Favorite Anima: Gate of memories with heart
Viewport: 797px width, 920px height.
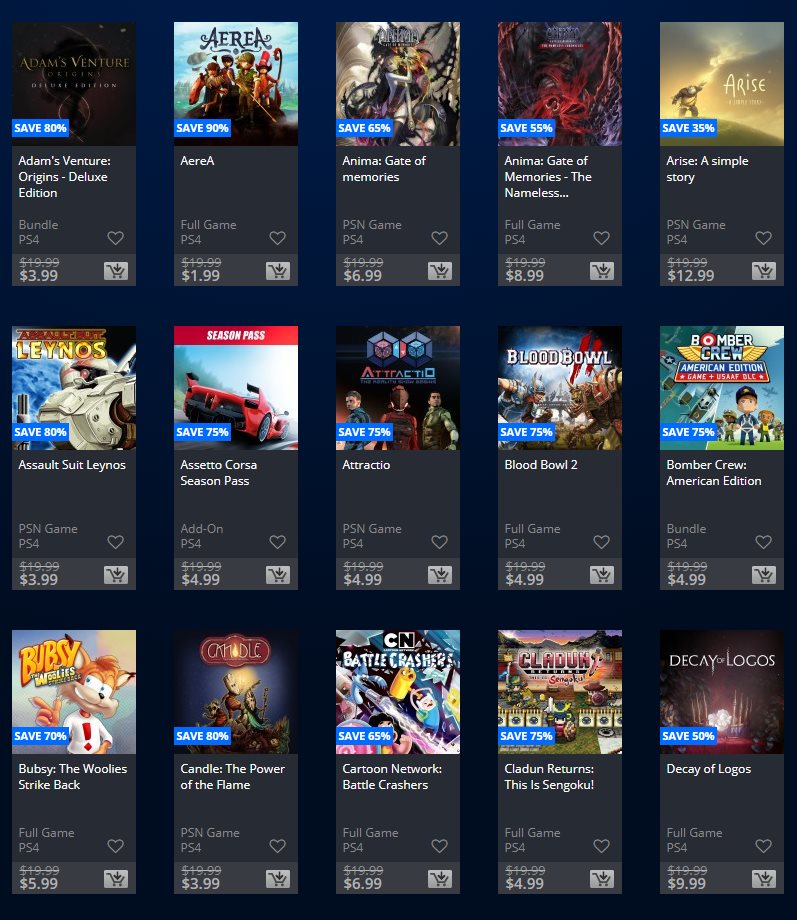pos(440,238)
